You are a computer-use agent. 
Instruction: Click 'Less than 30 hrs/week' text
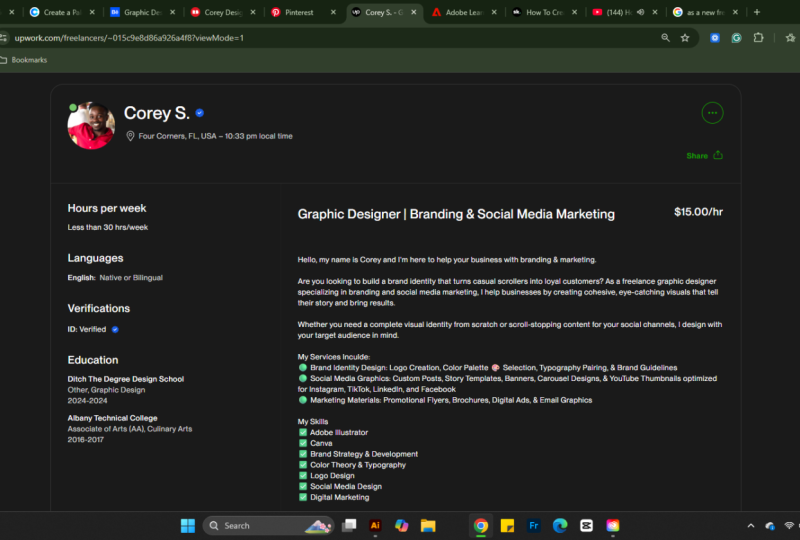point(108,227)
